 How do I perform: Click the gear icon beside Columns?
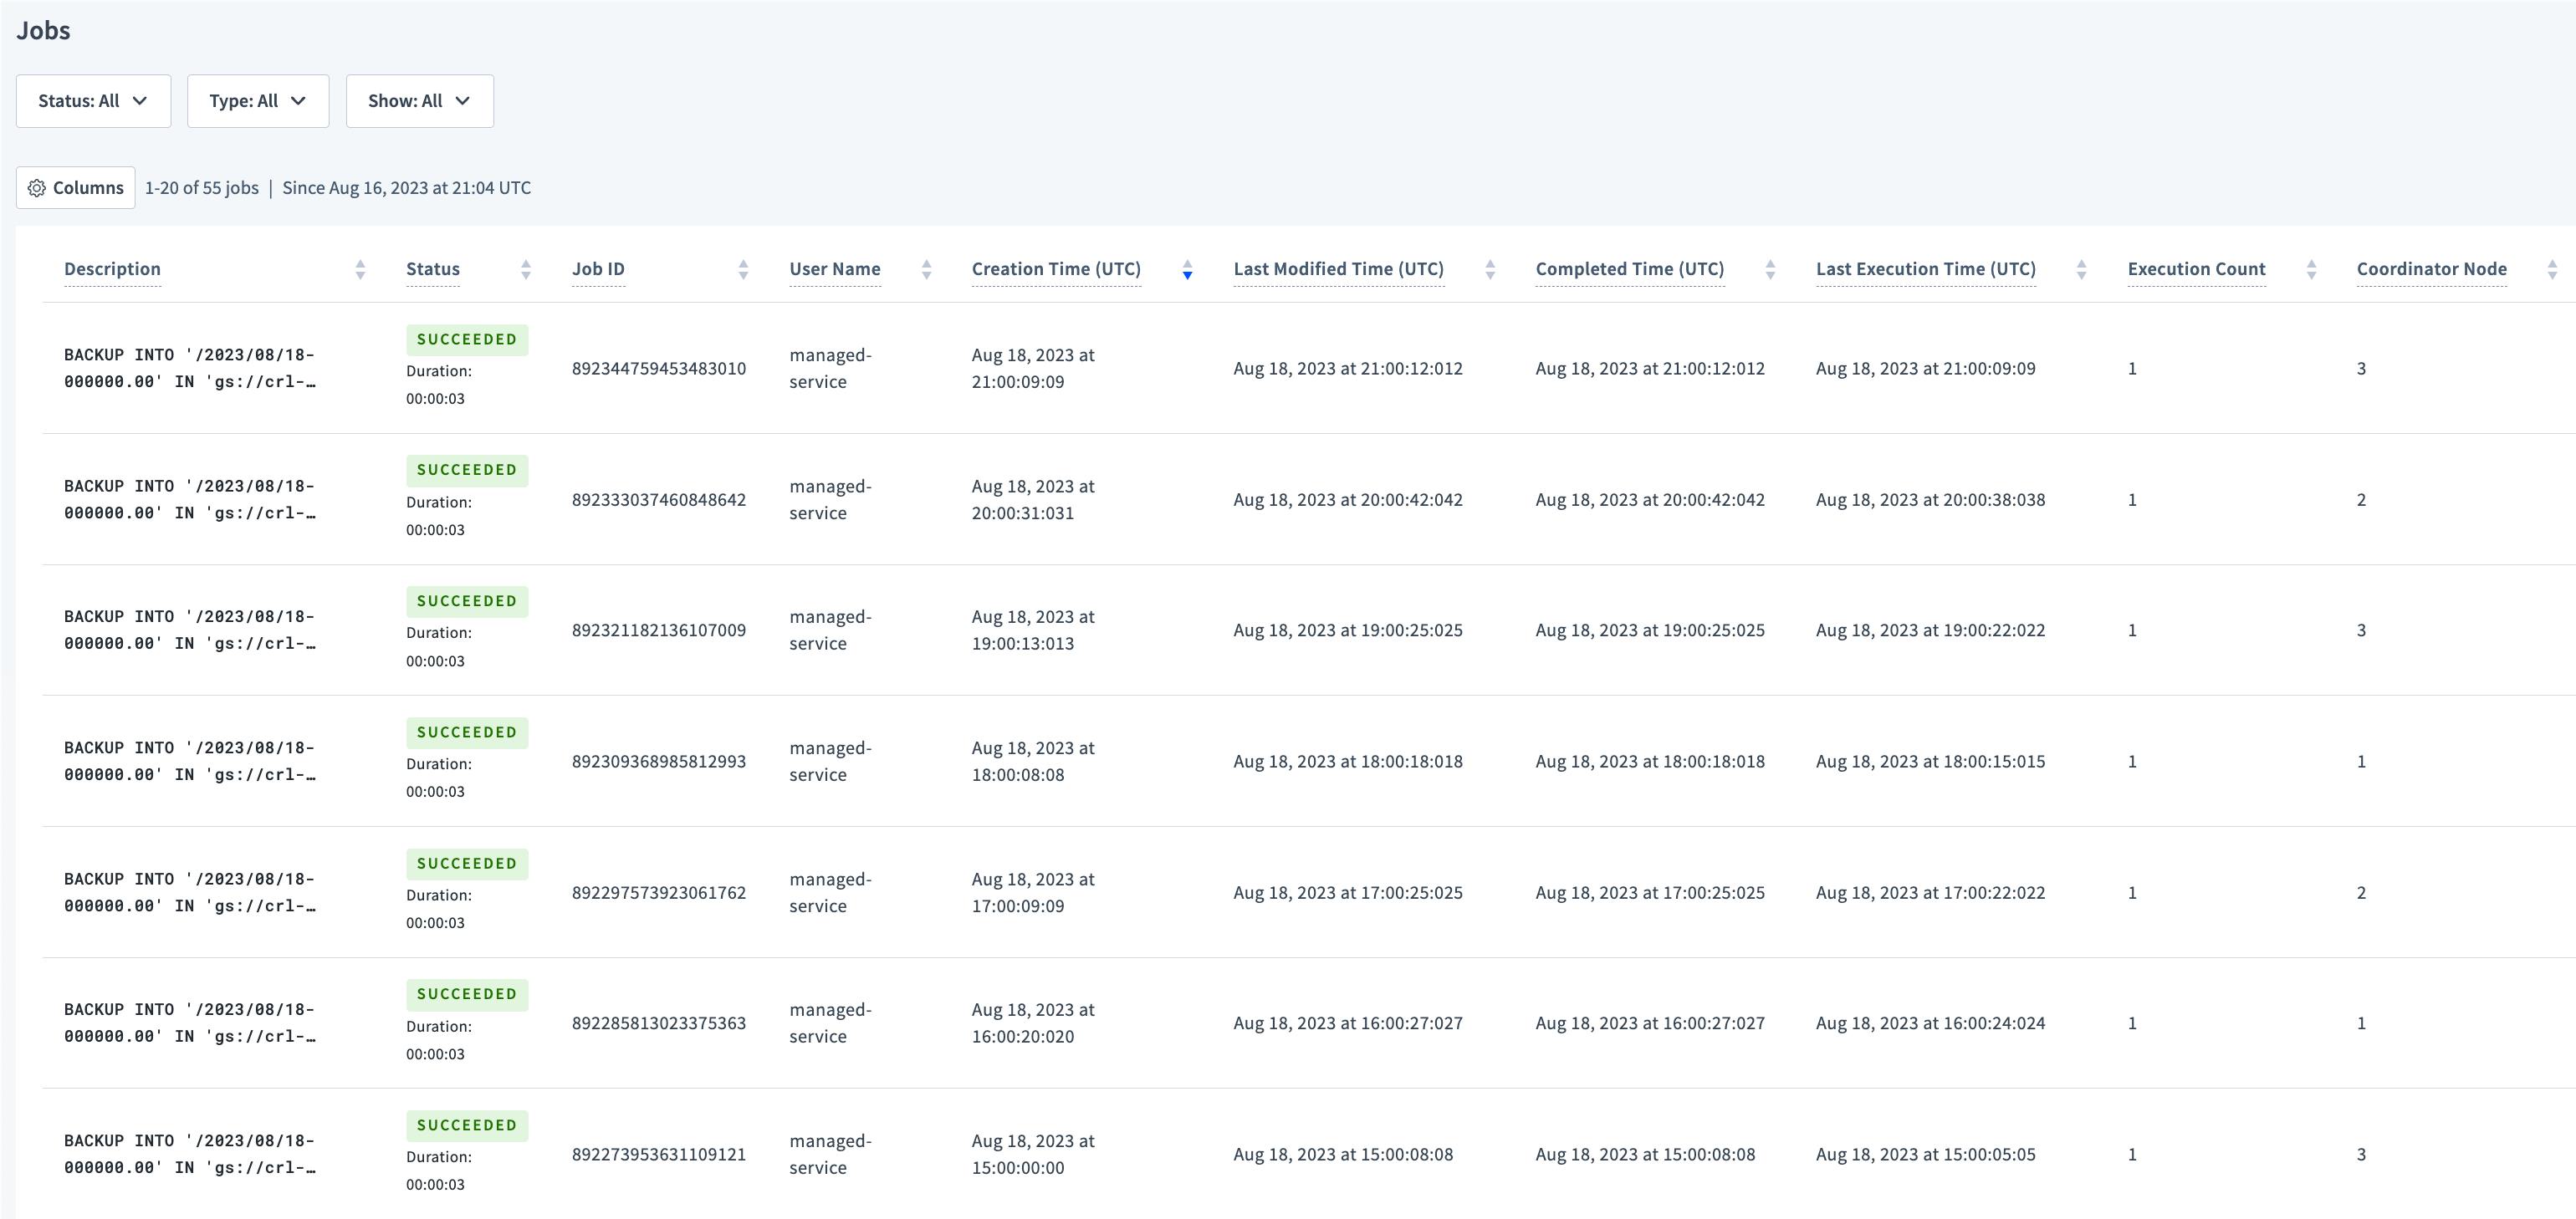37,187
